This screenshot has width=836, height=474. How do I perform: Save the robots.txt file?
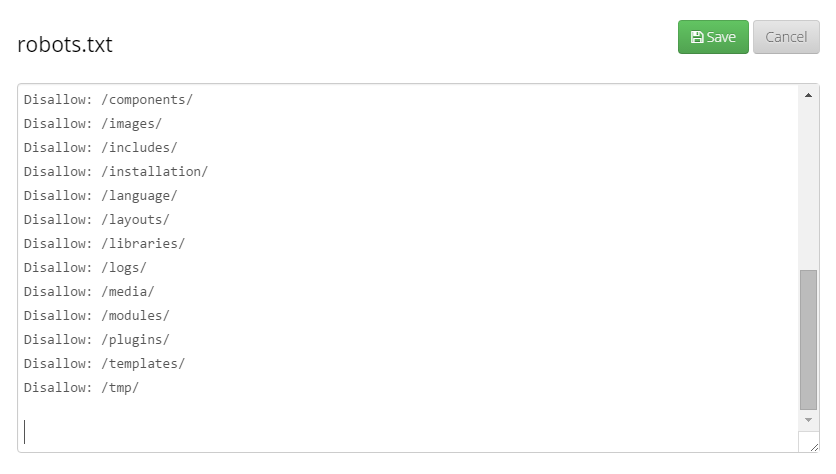pos(713,37)
